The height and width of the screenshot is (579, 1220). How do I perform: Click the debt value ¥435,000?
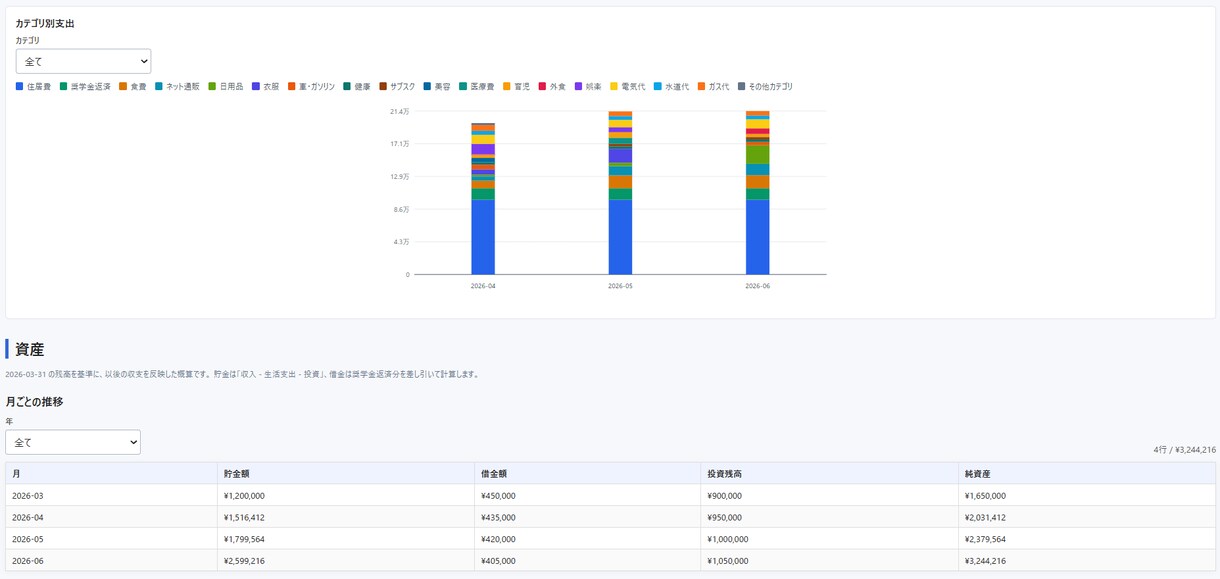tap(498, 518)
